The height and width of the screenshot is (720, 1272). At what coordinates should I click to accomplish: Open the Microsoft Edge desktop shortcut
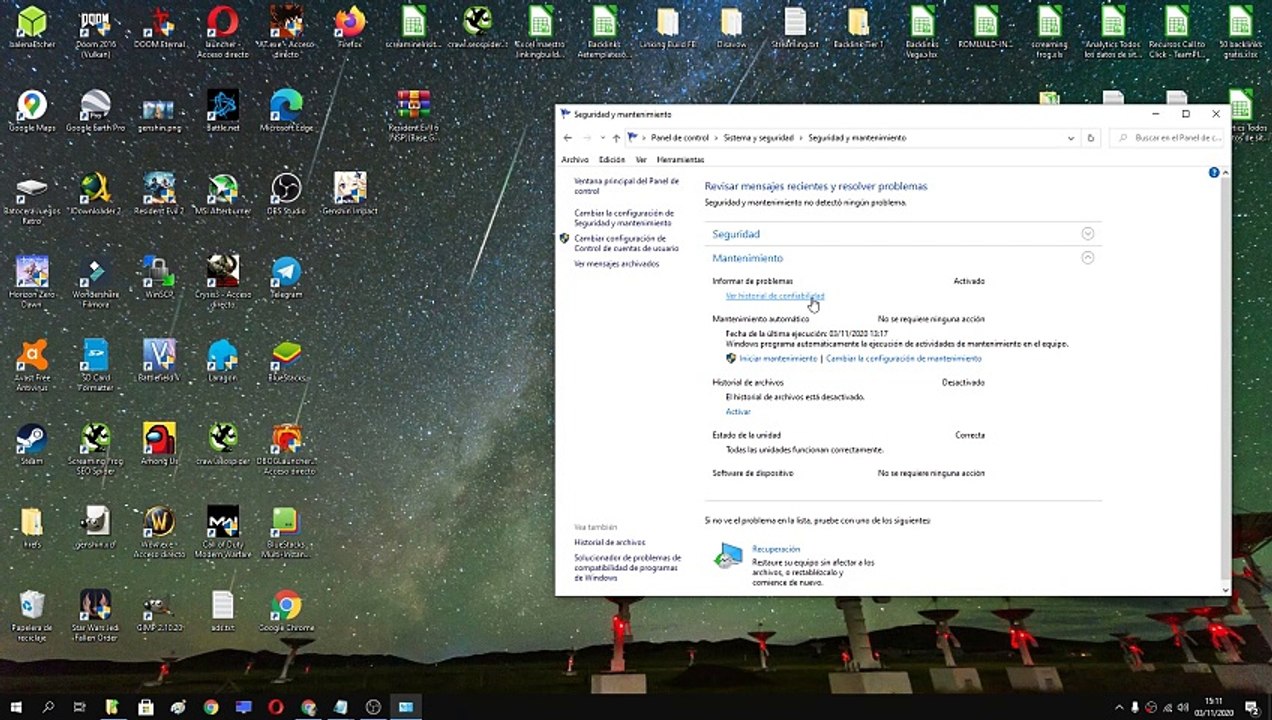pyautogui.click(x=286, y=111)
